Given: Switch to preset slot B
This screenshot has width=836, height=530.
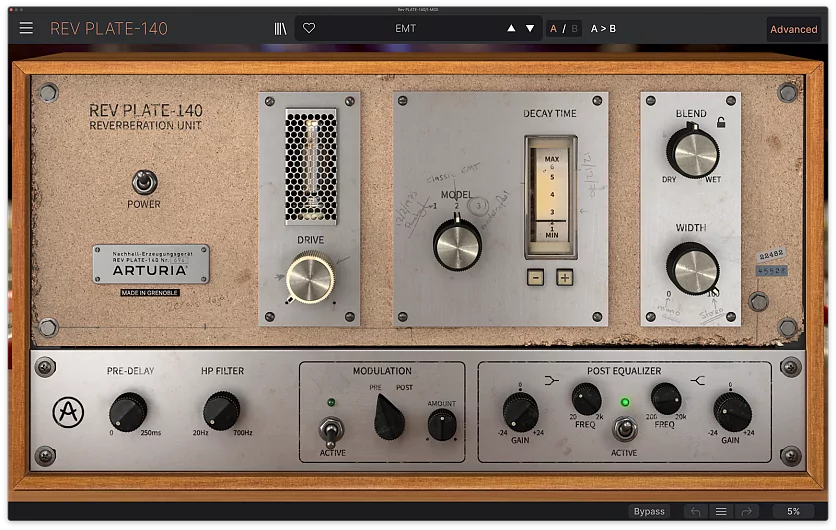Looking at the screenshot, I should (574, 29).
